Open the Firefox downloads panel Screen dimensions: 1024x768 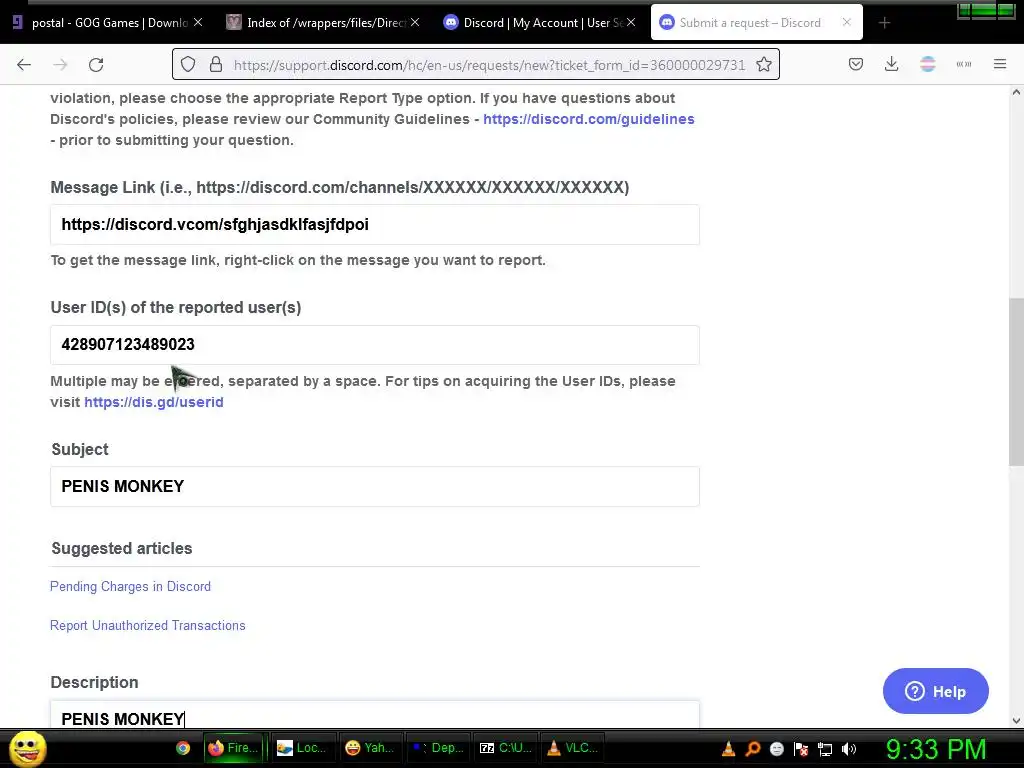891,64
